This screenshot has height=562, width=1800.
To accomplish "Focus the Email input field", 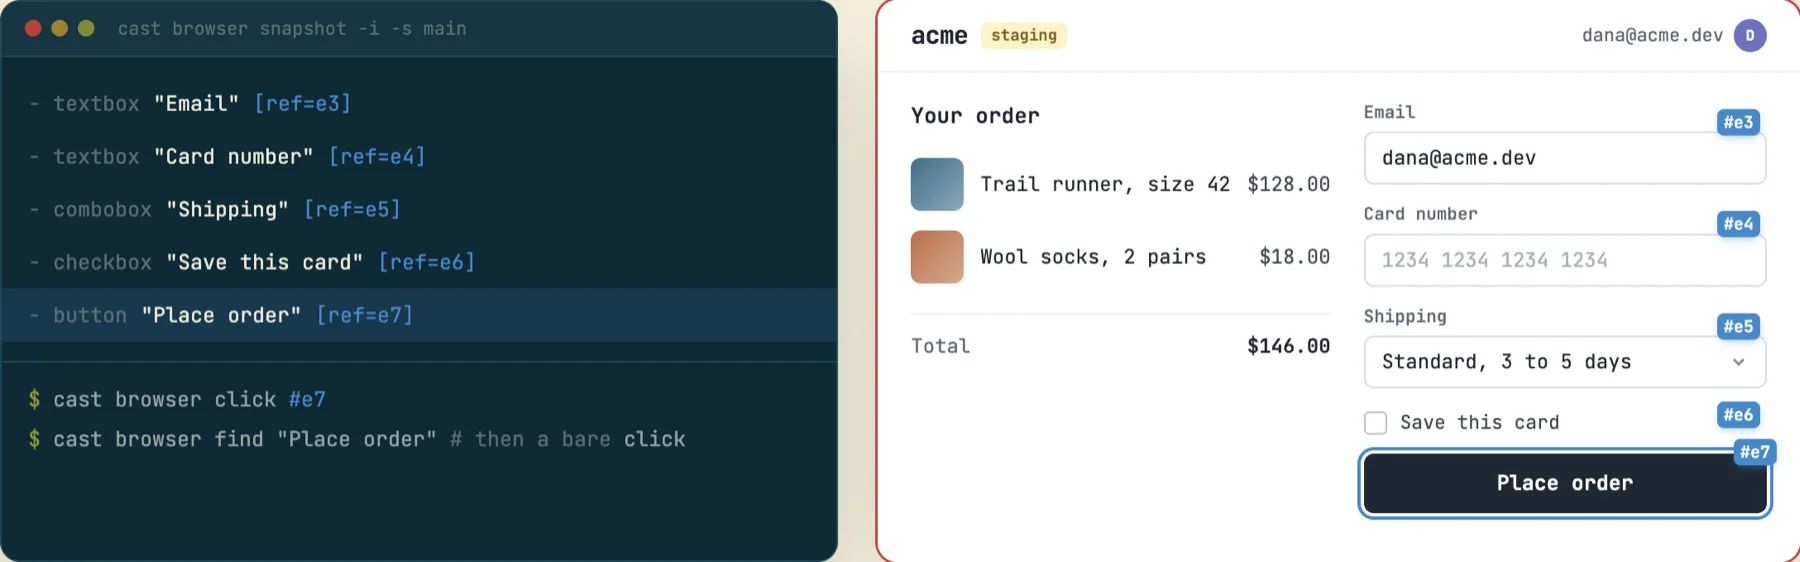I will (1565, 158).
